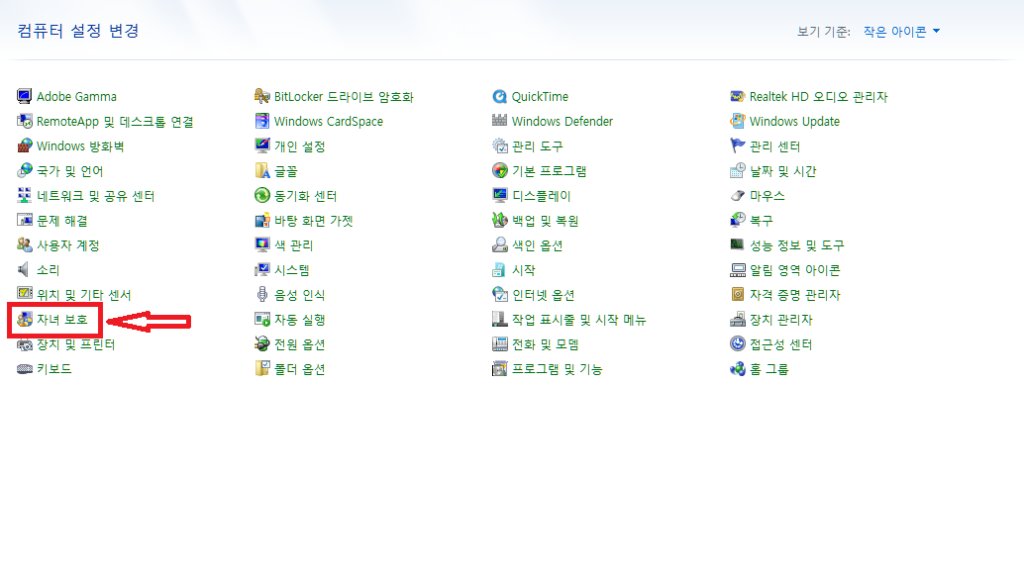The image size is (1024, 579).
Task: Click the 자녀 보호 icon
Action: point(24,320)
